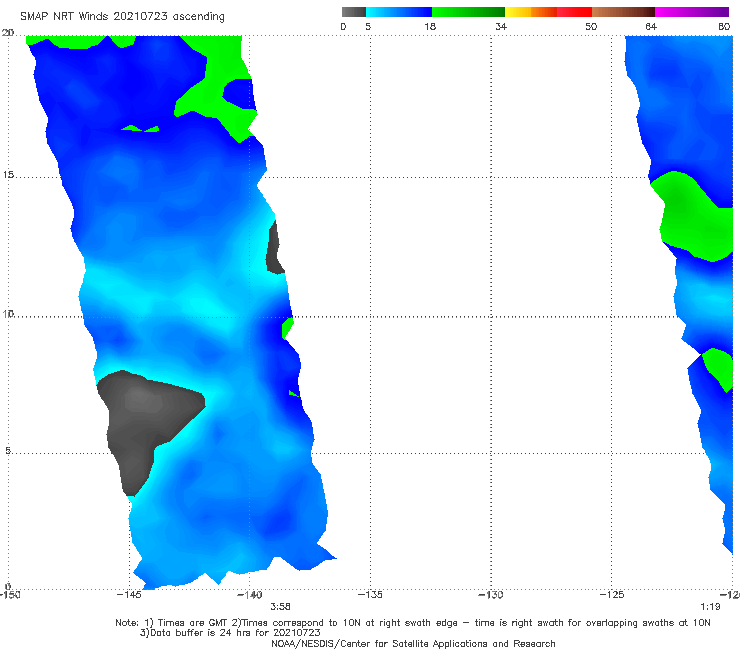This screenshot has height=650, width=740.
Task: Click the longitude axis label -130
Action: (491, 595)
